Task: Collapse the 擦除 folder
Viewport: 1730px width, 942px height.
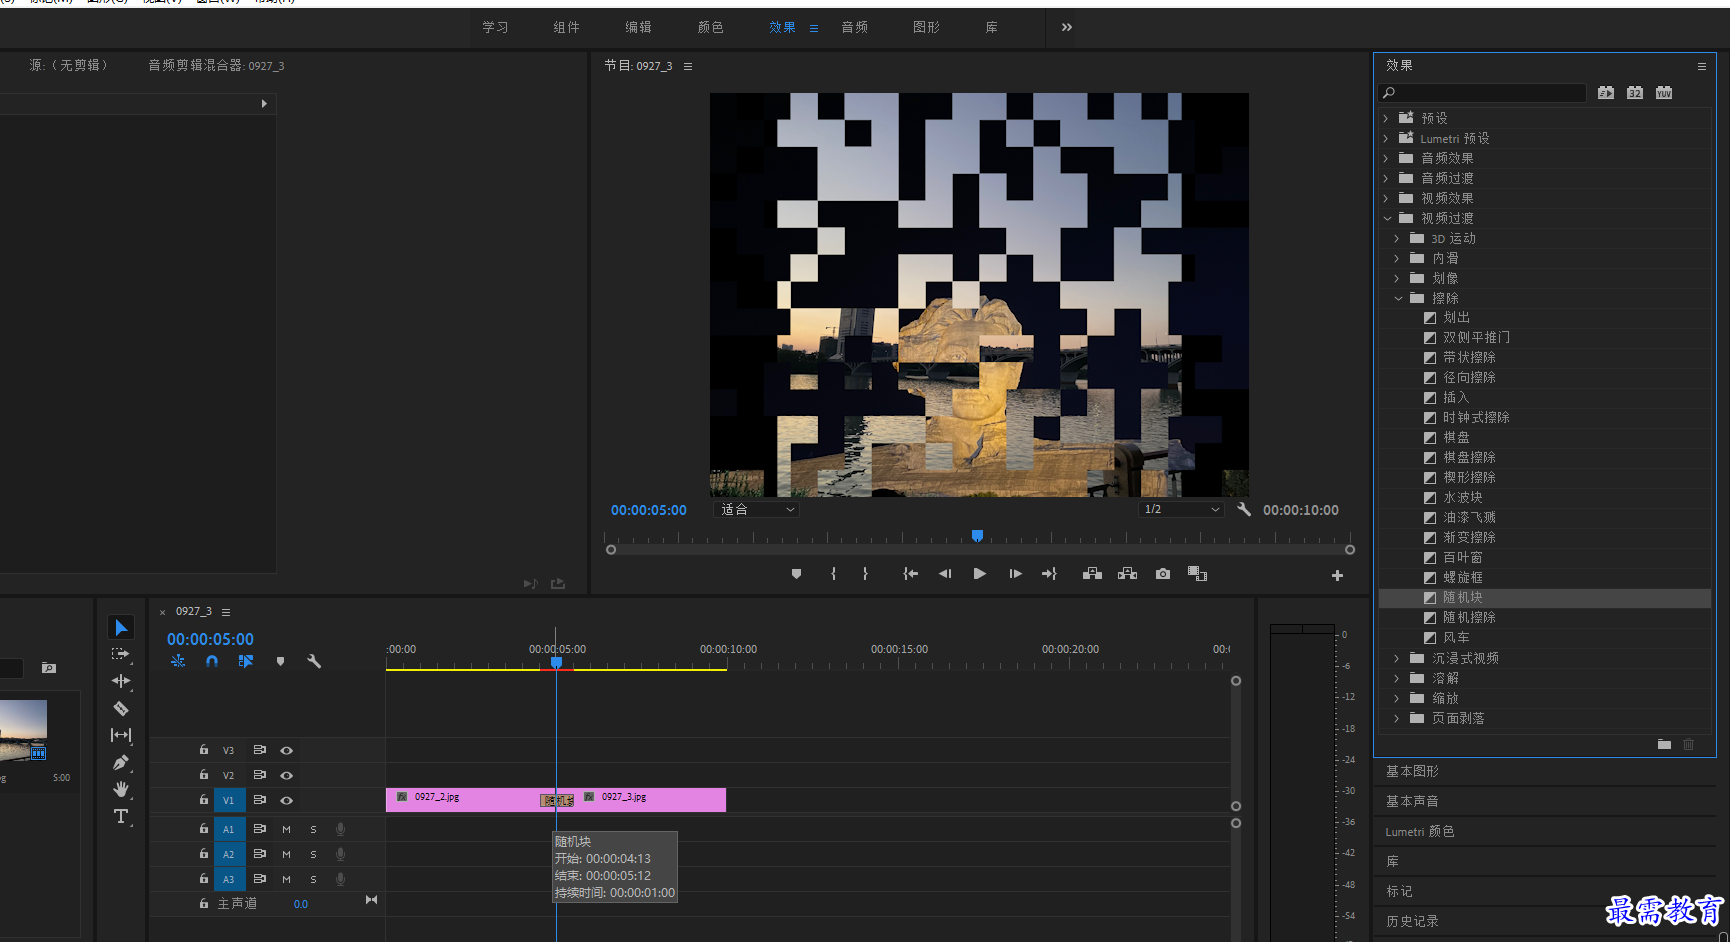Action: pyautogui.click(x=1398, y=298)
